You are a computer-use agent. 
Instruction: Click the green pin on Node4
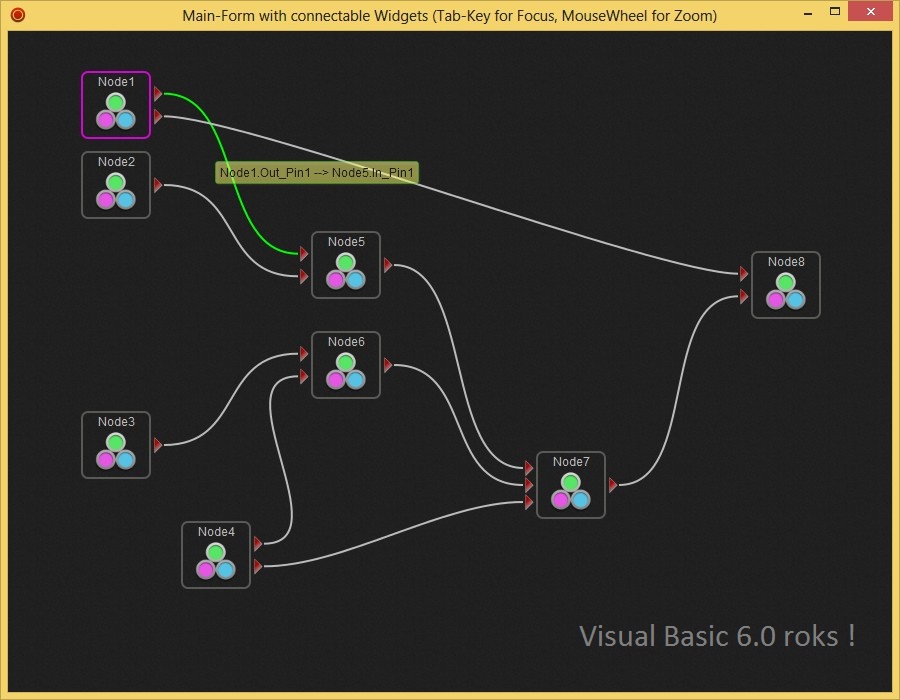click(216, 551)
